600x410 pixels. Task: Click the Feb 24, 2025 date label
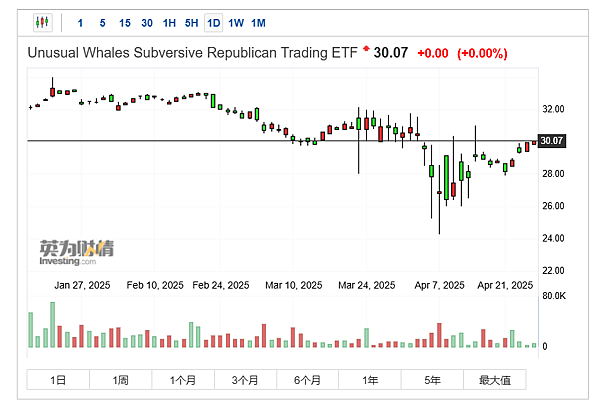click(221, 286)
